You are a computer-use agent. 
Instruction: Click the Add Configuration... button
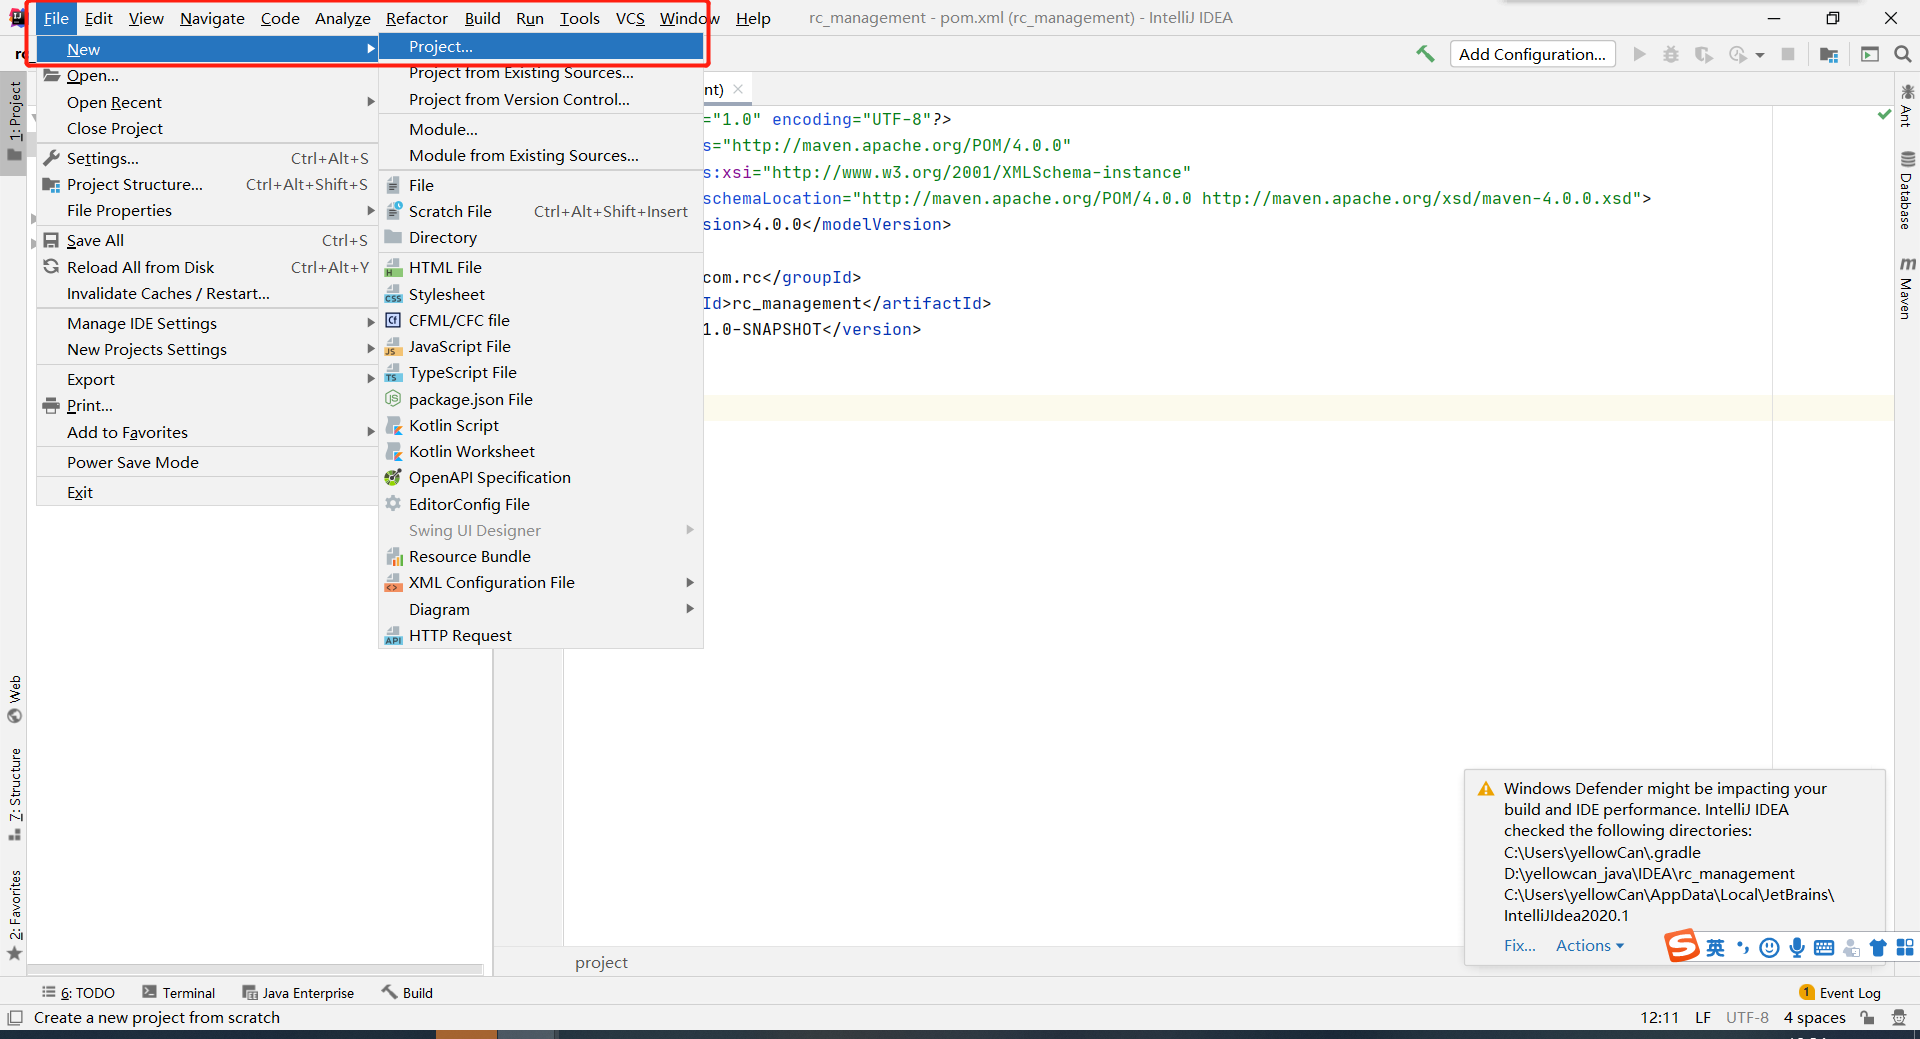pos(1532,54)
